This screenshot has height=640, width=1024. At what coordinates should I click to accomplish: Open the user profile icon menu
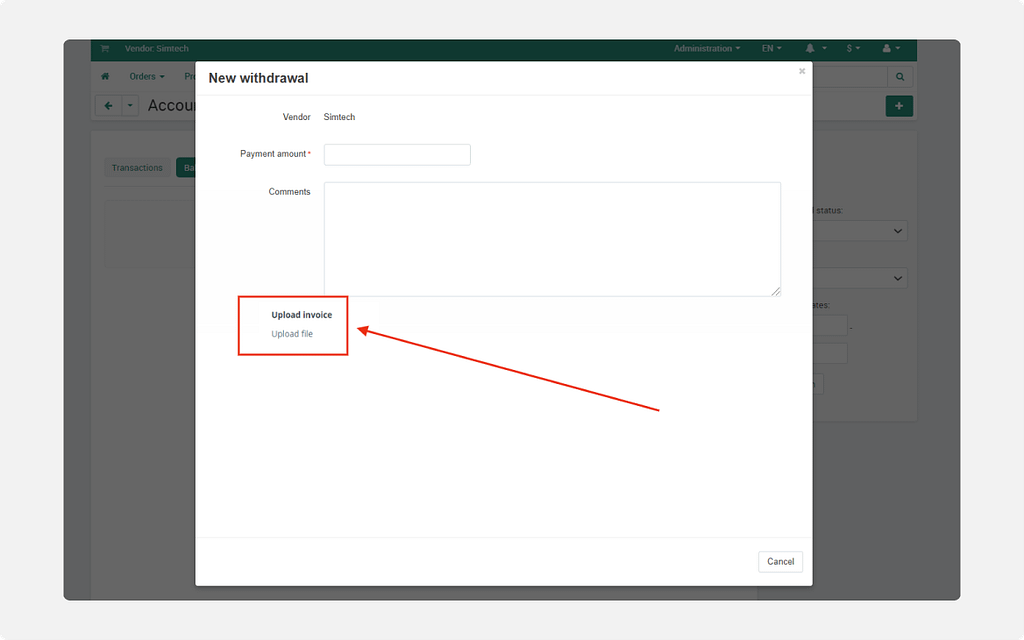tap(890, 49)
